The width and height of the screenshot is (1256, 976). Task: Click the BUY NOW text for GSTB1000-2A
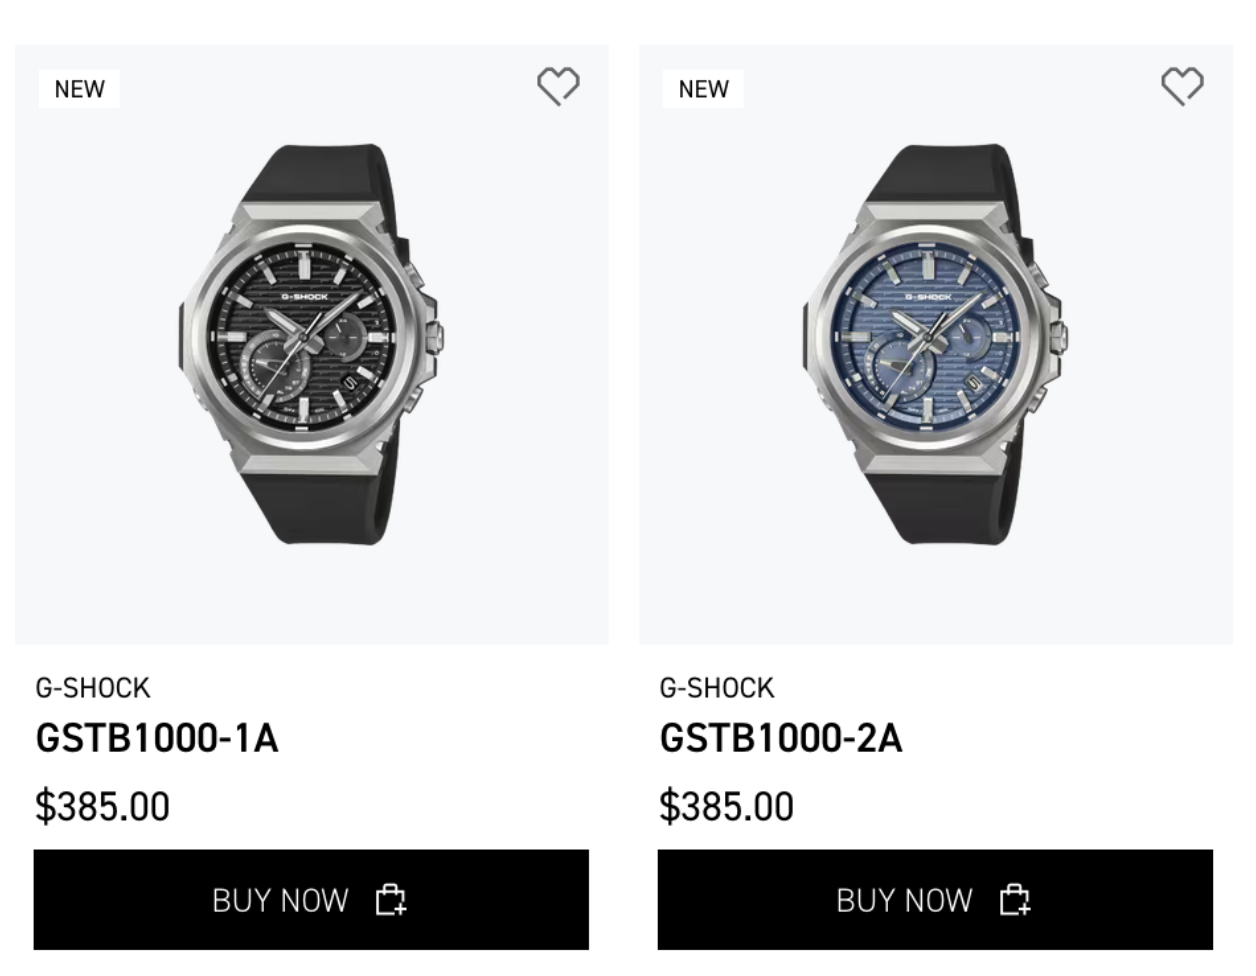pos(904,901)
